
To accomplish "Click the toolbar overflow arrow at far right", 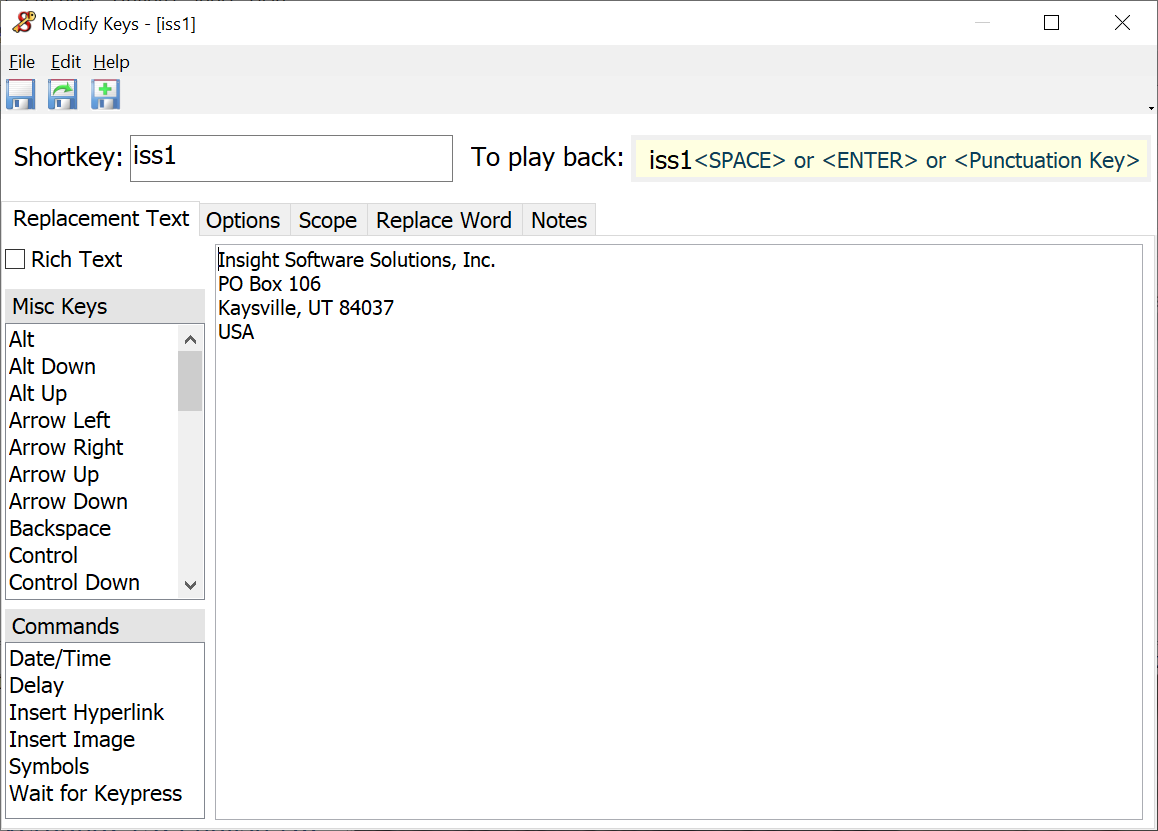I will click(x=1151, y=107).
